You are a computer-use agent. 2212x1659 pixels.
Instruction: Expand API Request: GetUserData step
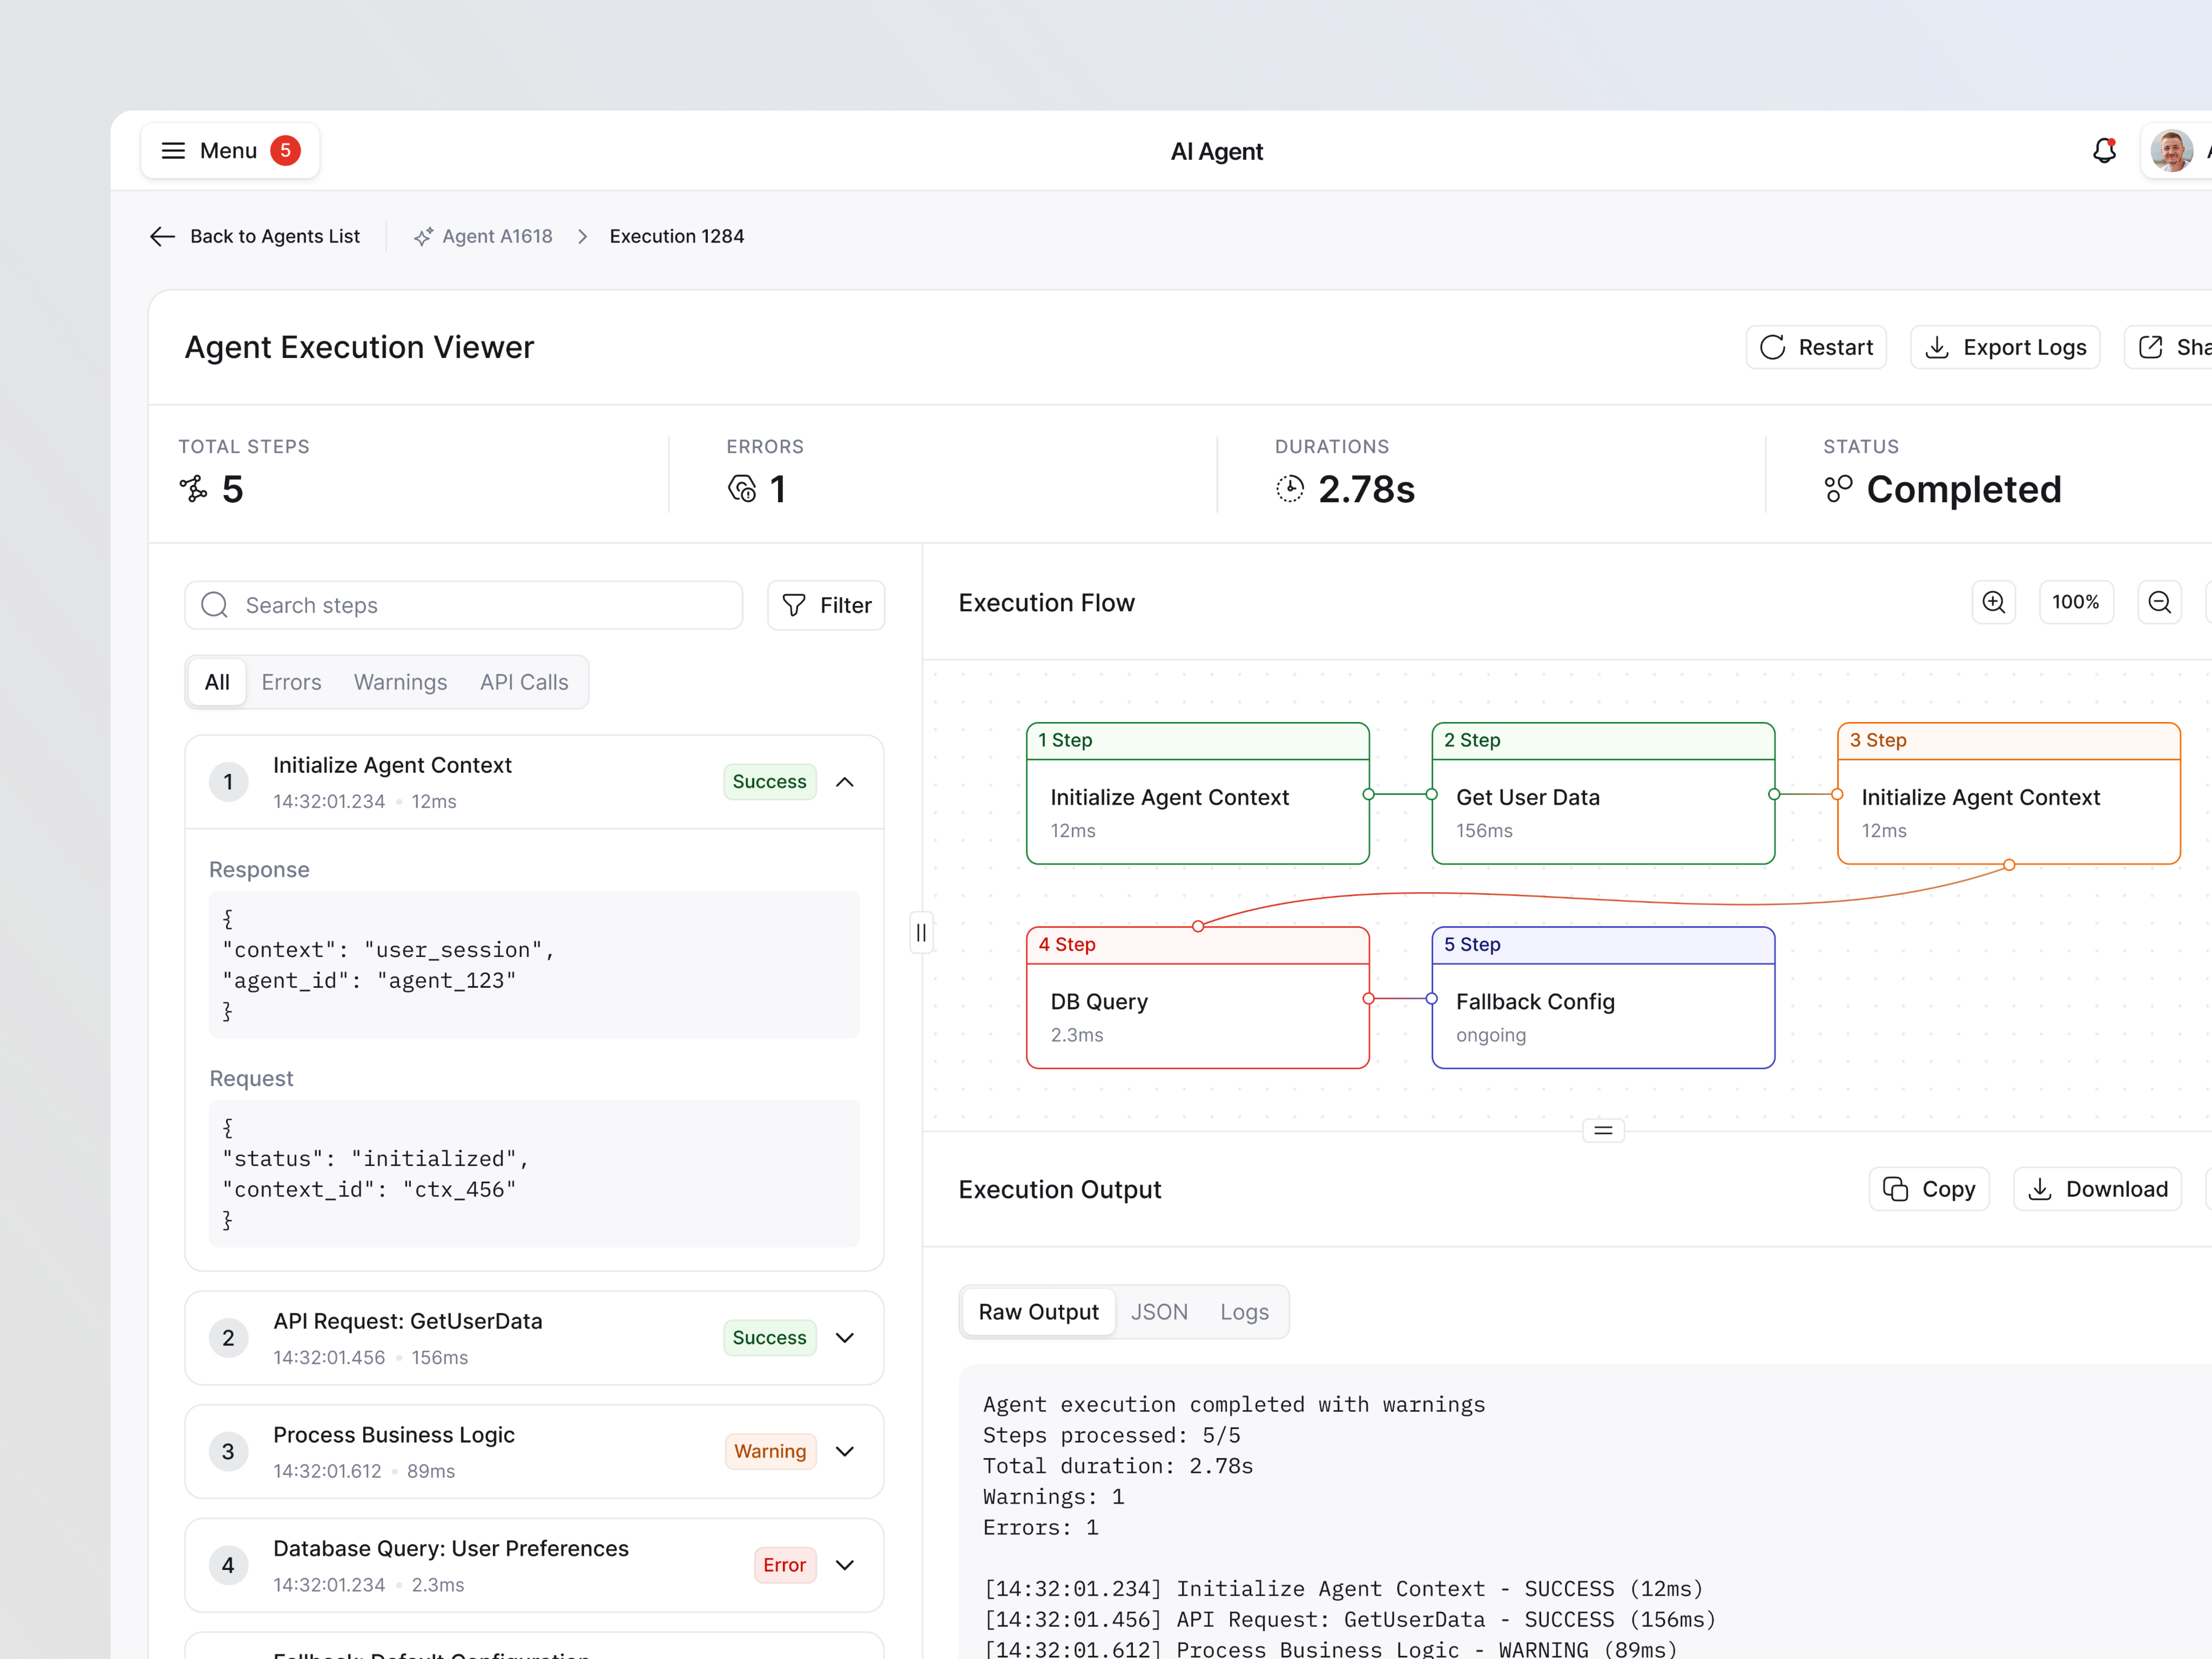click(845, 1338)
